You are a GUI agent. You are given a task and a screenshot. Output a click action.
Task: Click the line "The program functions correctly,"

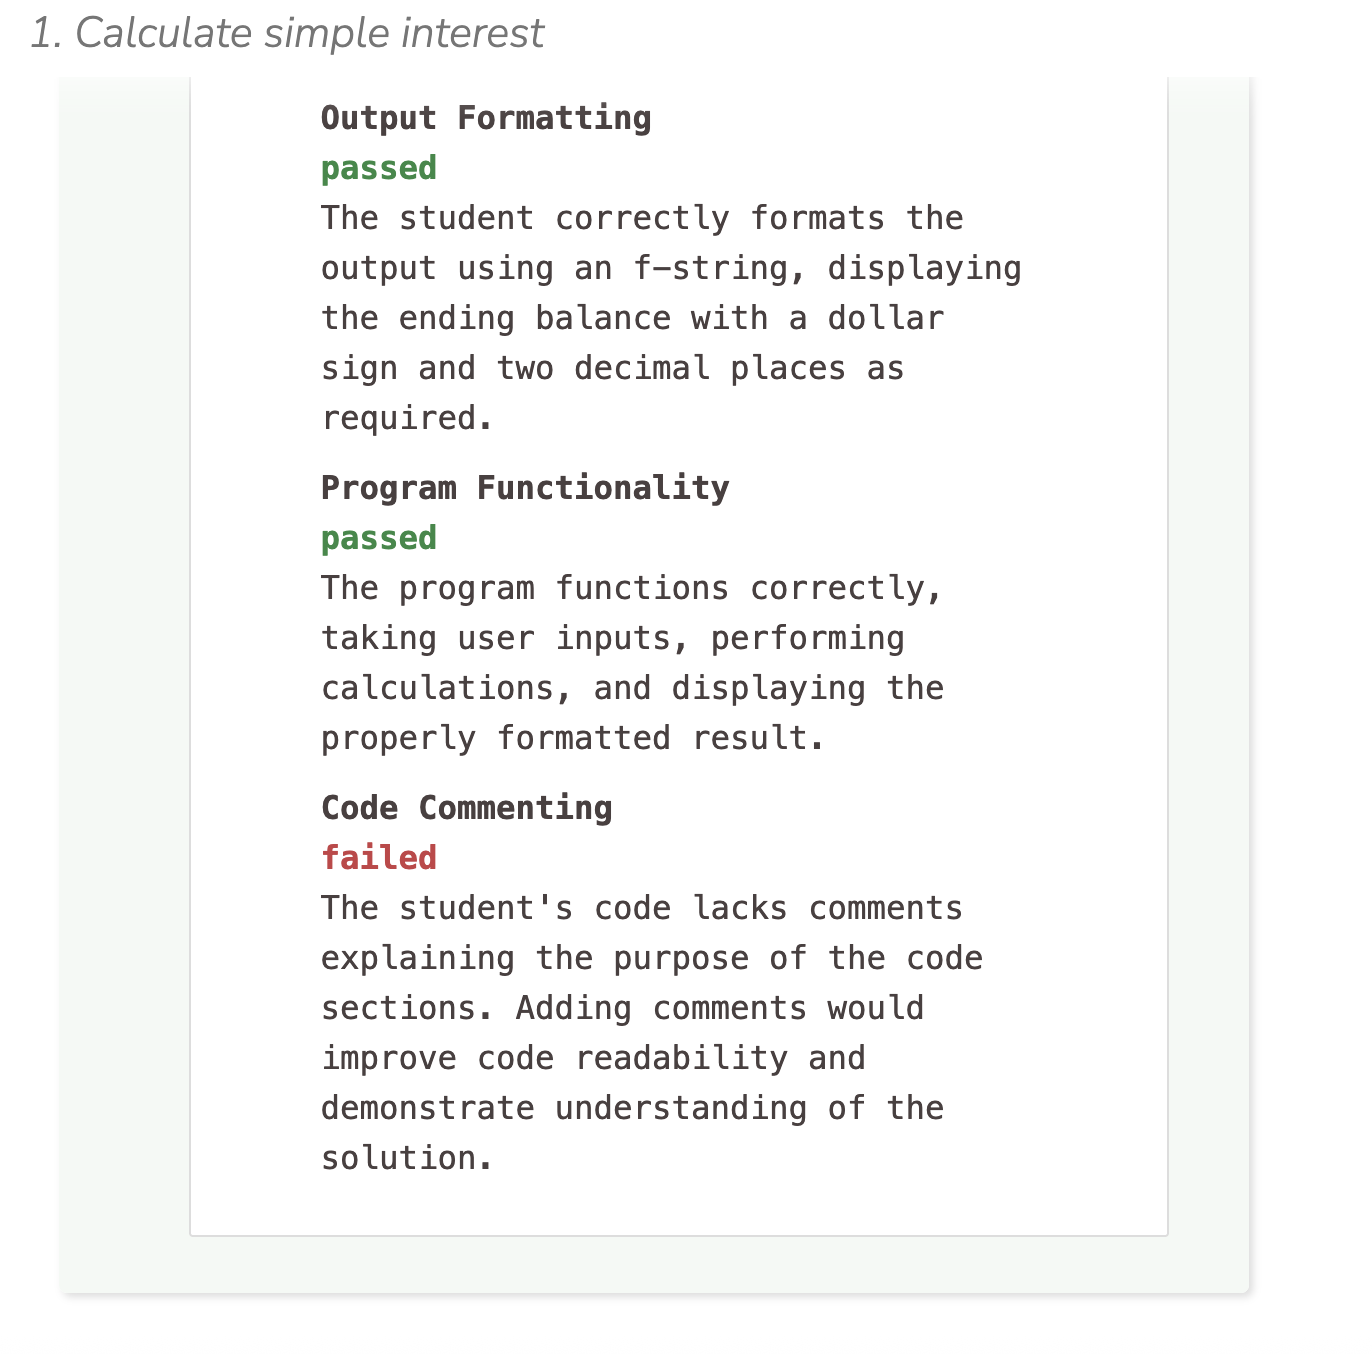[632, 588]
